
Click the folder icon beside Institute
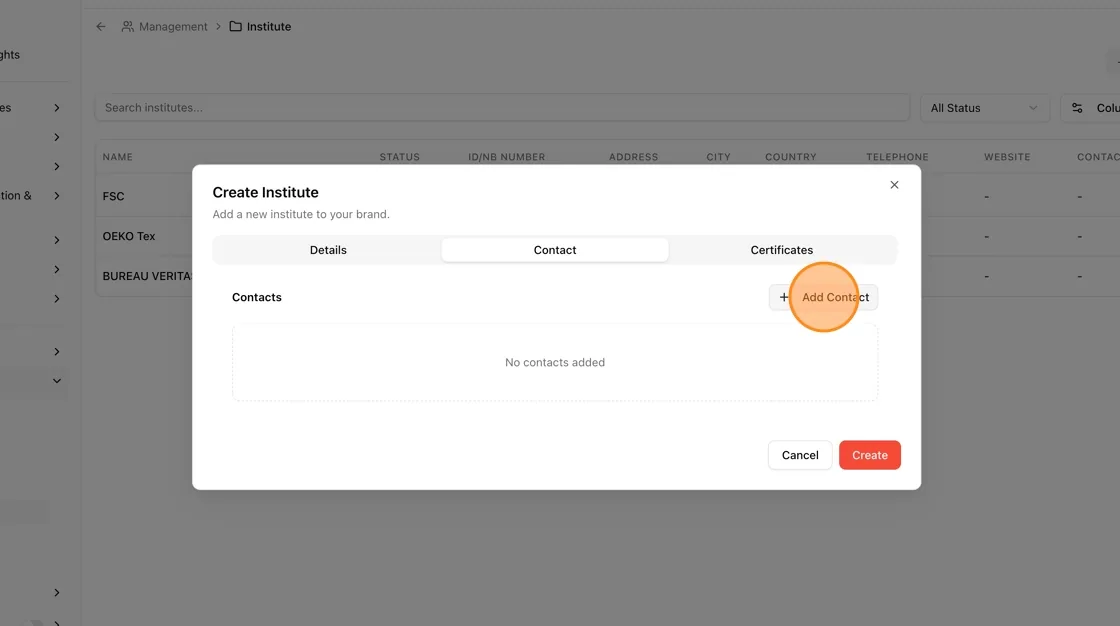(x=235, y=26)
